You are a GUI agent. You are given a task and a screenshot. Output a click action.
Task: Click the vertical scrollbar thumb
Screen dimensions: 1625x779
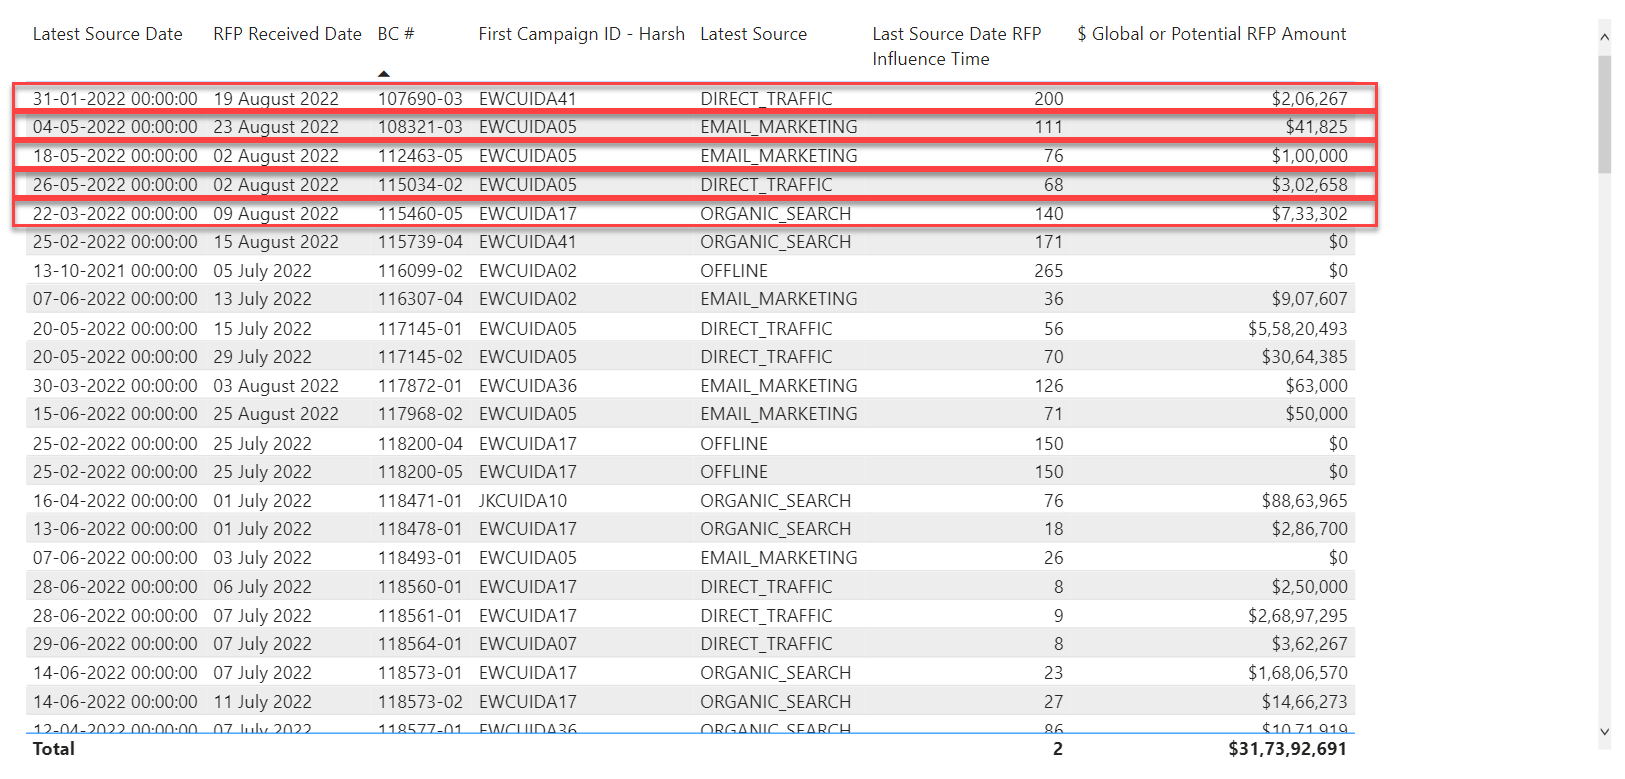click(1604, 115)
